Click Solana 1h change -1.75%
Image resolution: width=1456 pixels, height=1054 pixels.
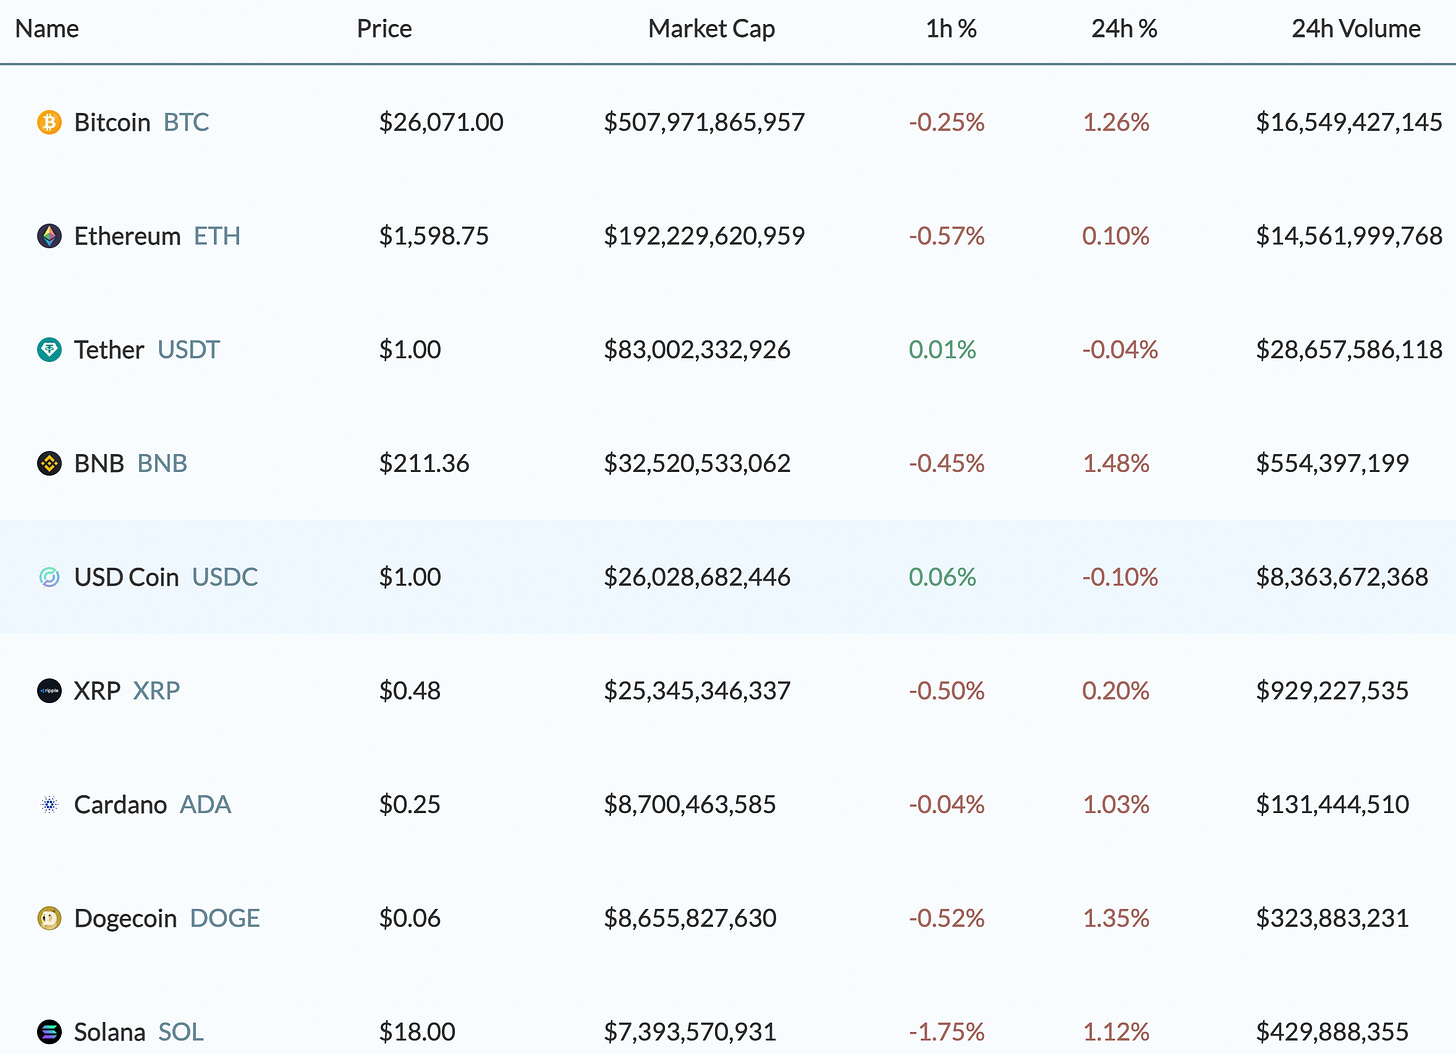pos(947,1032)
